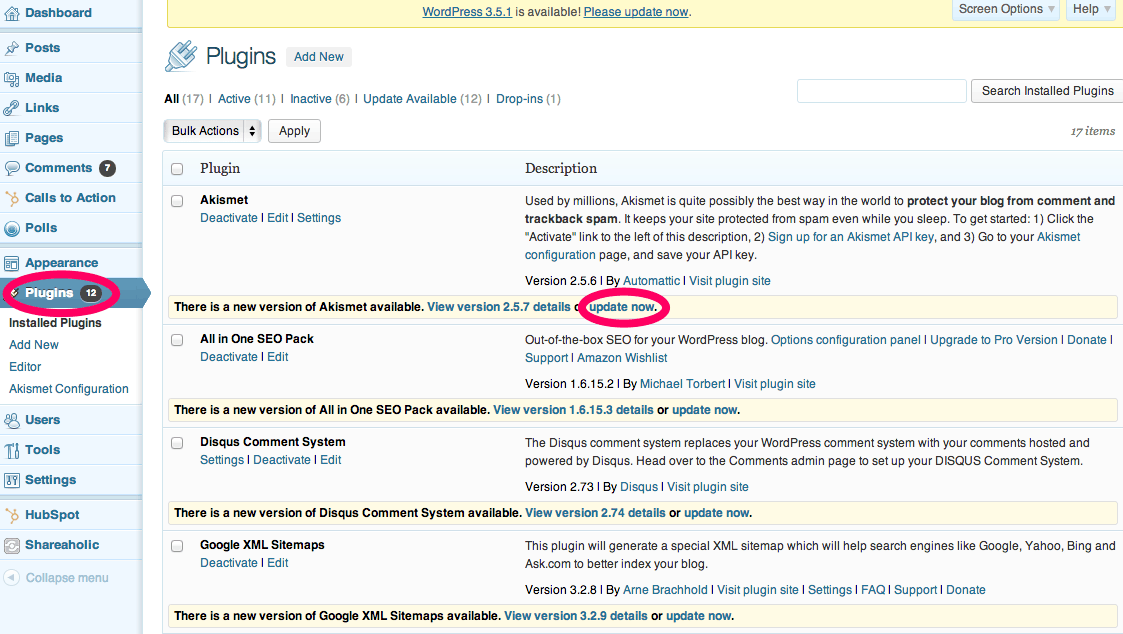The image size is (1123, 634).
Task: Go to Pages in sidebar
Action: (44, 138)
